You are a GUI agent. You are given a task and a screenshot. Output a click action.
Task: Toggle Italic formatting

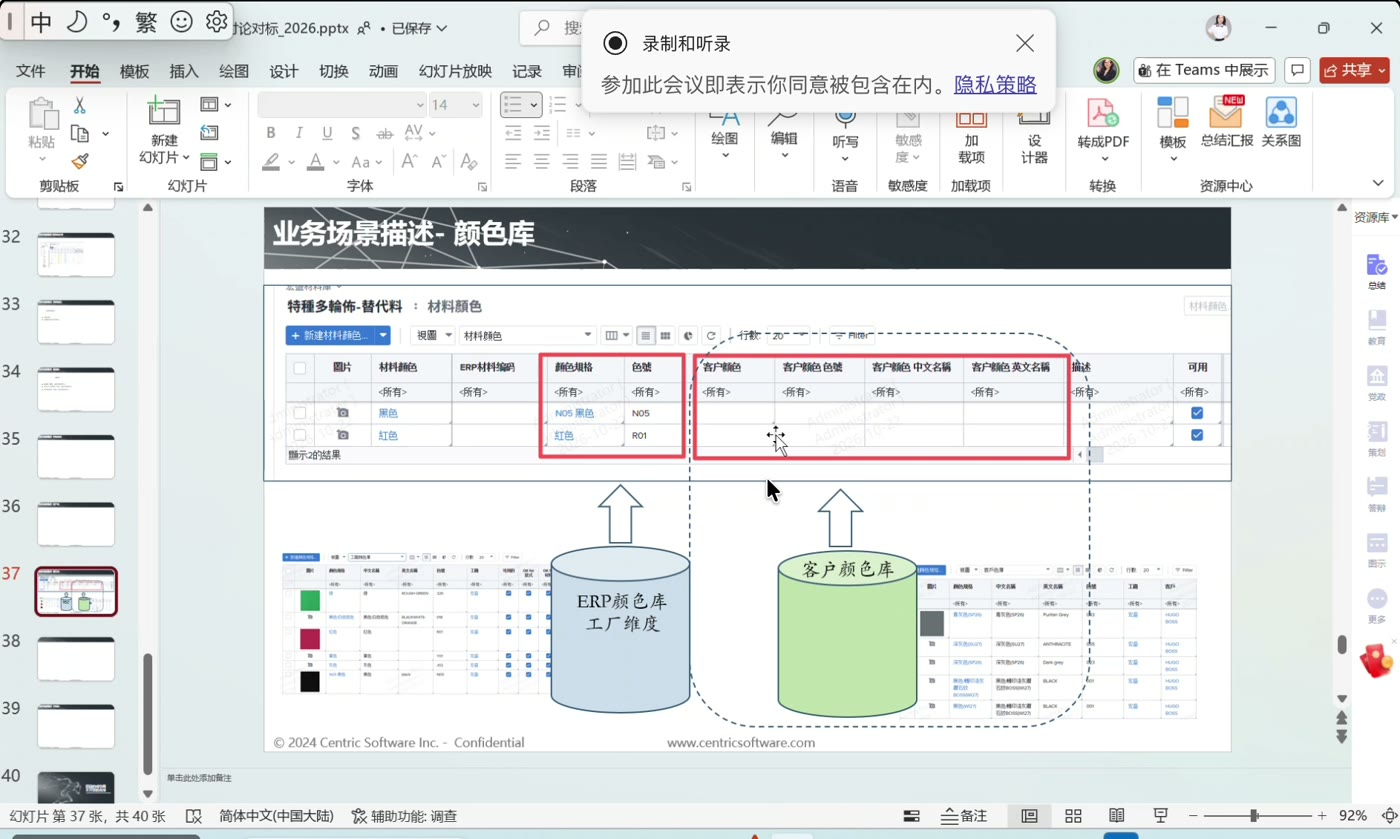click(299, 133)
